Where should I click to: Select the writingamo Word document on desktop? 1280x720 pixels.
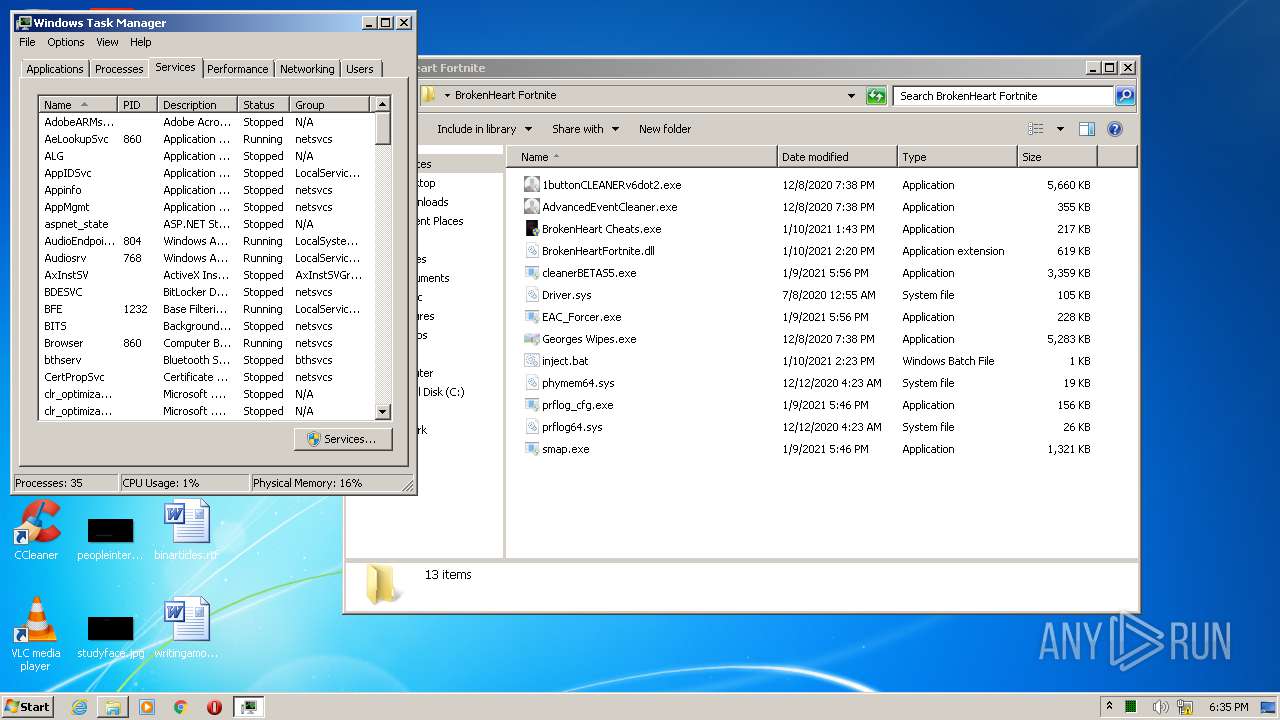pyautogui.click(x=187, y=629)
